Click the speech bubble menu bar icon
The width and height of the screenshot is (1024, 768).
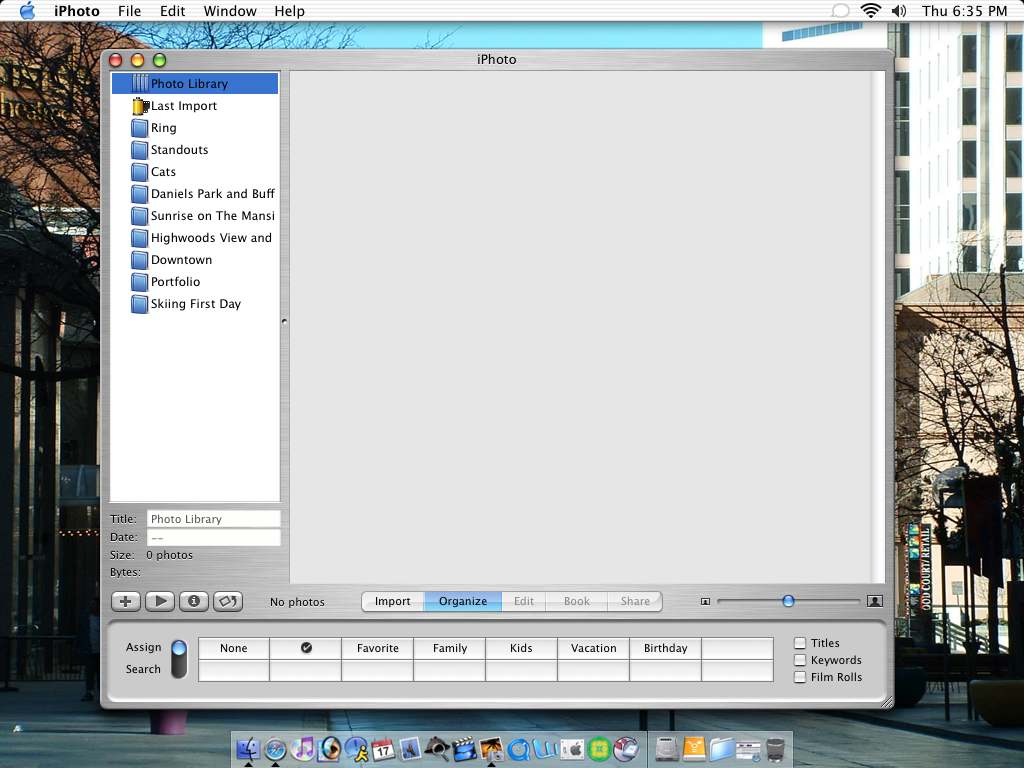pos(840,10)
